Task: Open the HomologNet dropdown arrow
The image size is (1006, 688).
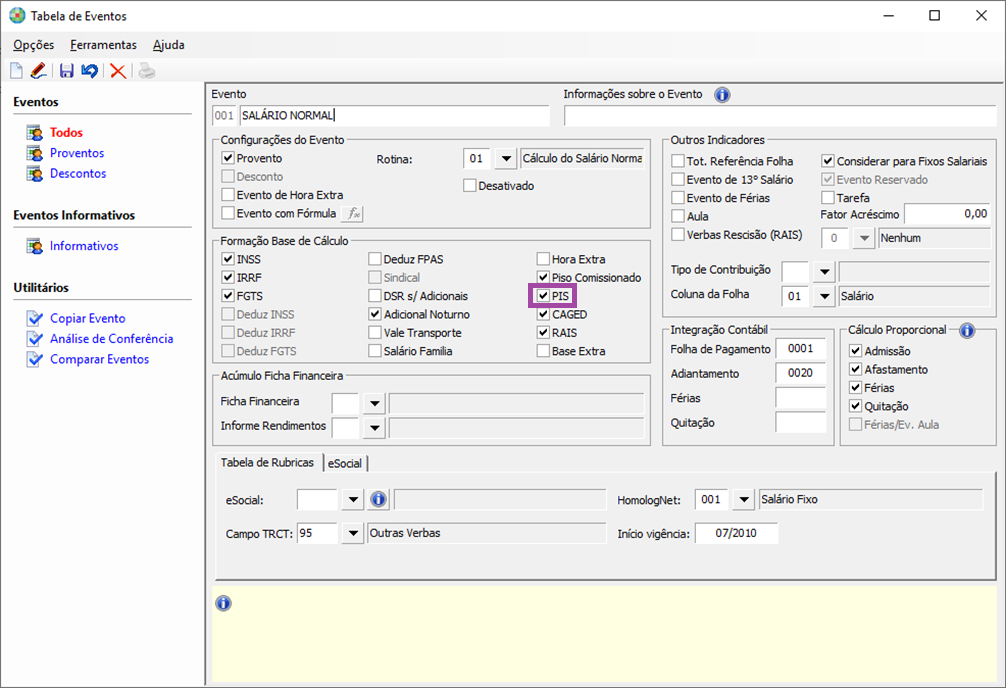Action: click(x=743, y=499)
